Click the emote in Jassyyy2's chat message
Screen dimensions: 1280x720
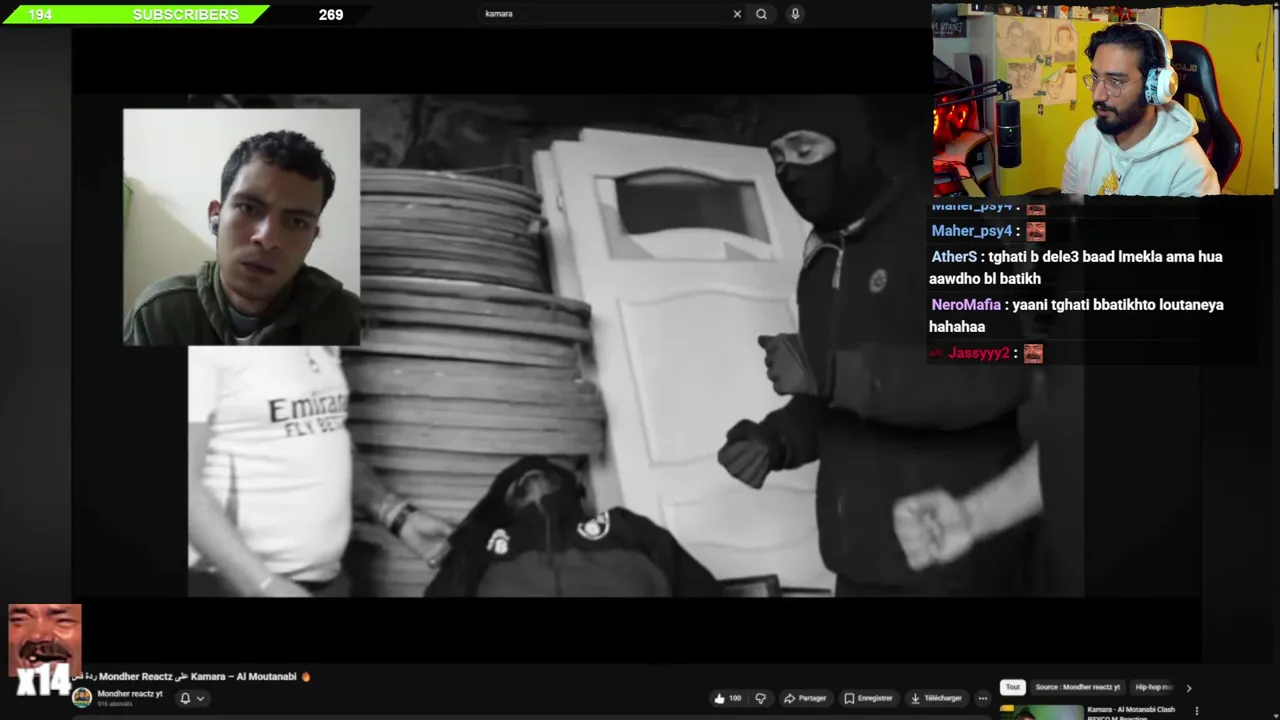1033,353
